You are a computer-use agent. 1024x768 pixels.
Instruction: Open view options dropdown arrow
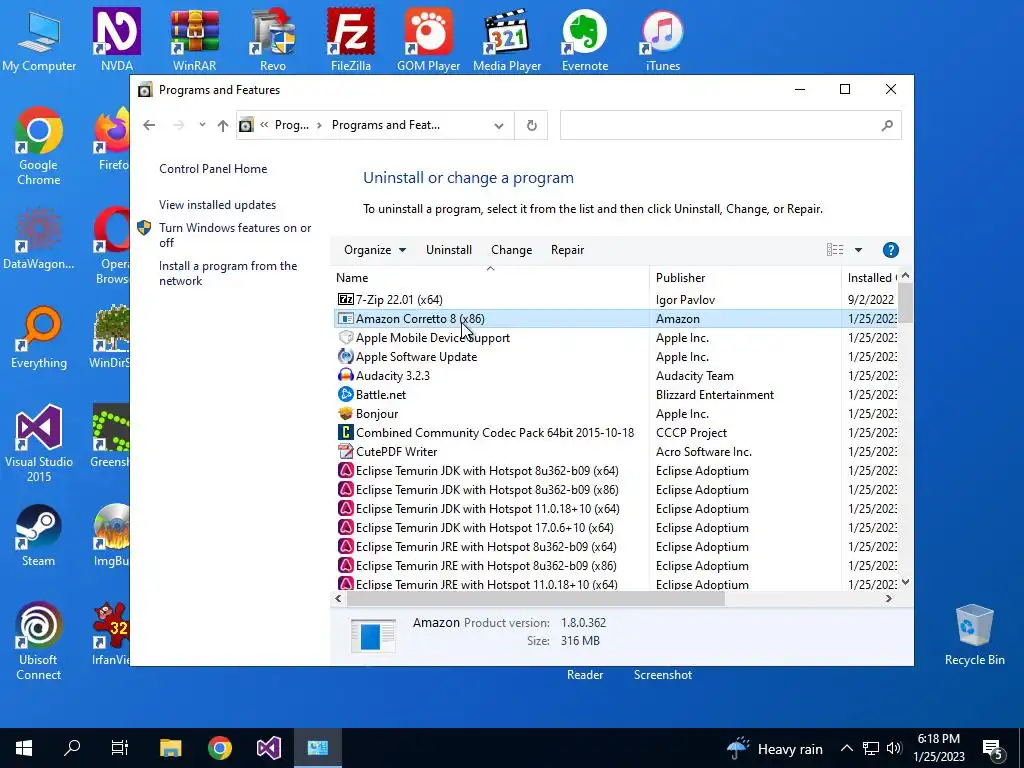click(x=858, y=250)
